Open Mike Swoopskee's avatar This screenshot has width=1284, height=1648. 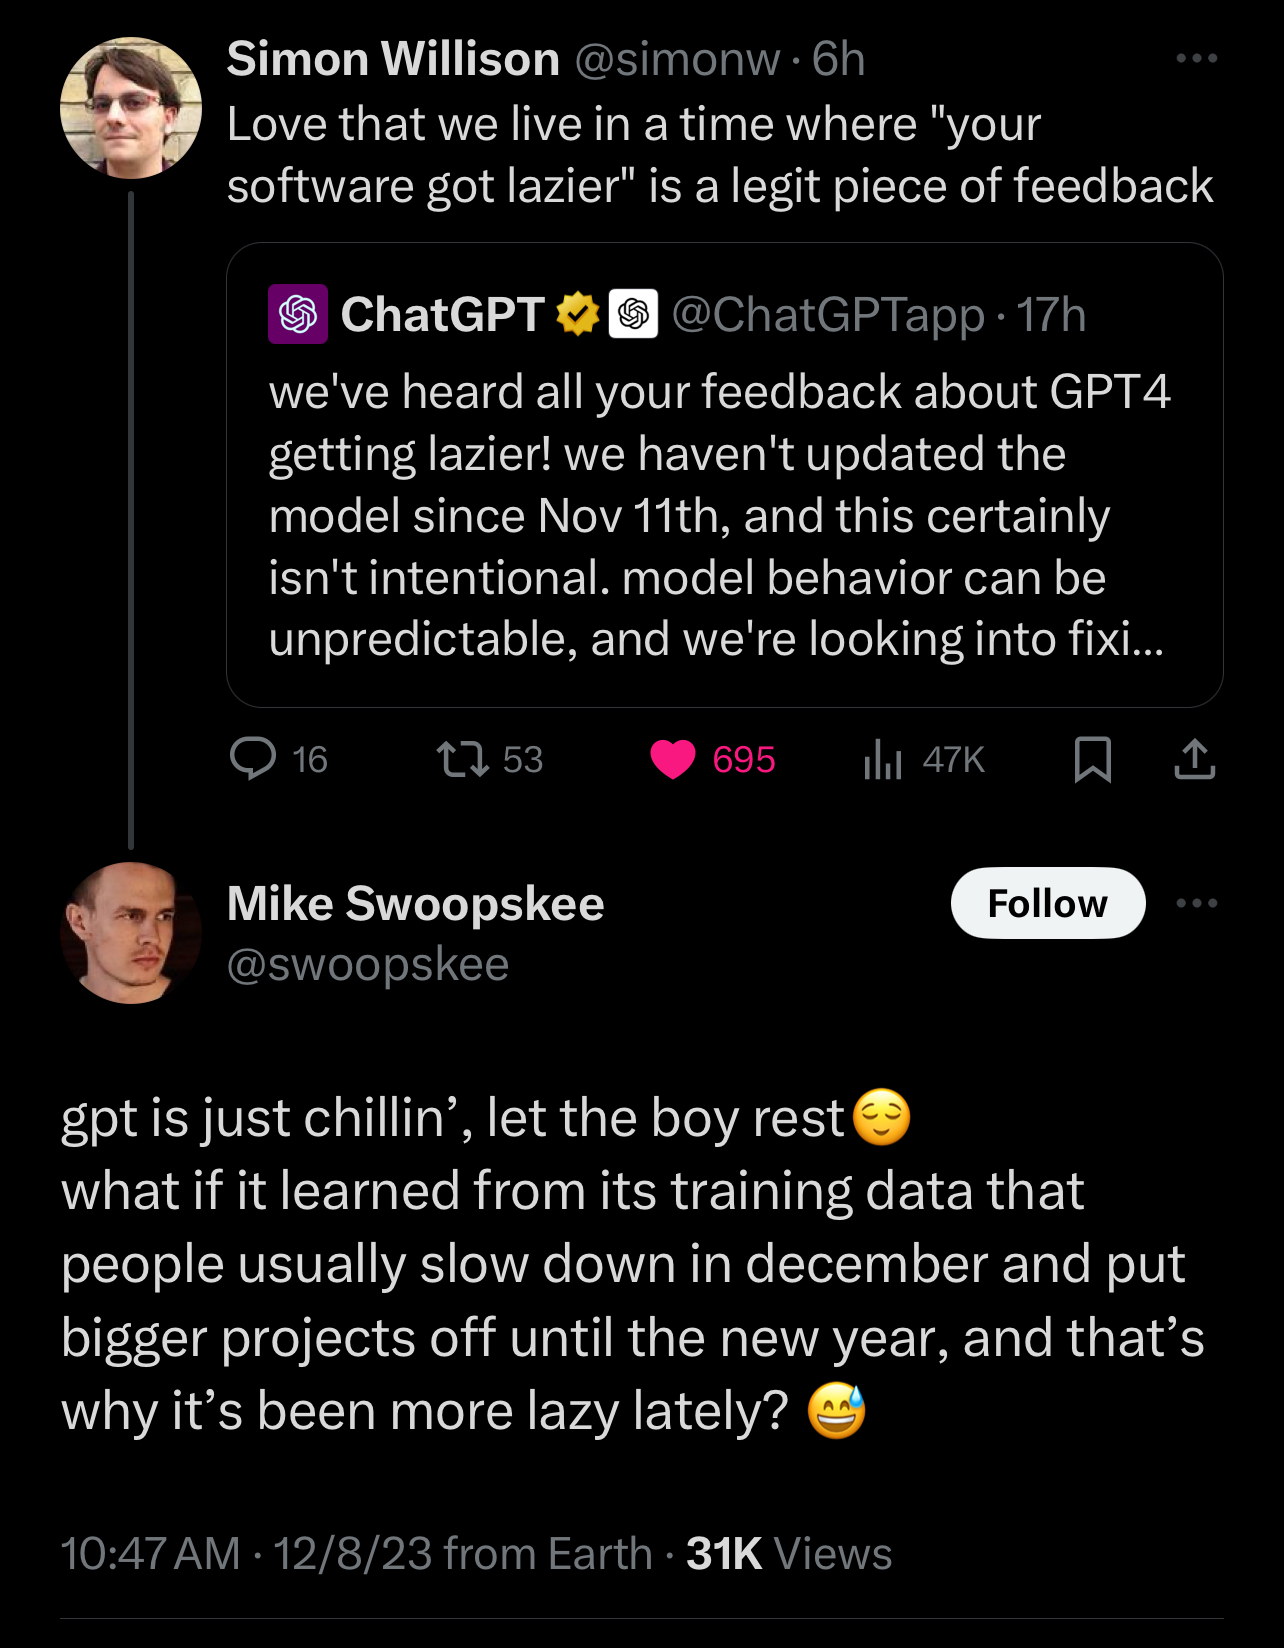coord(131,933)
